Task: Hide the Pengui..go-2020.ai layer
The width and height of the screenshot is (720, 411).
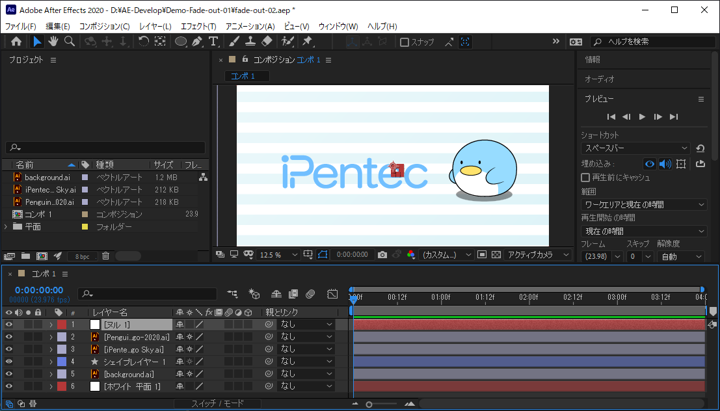Action: [x=9, y=337]
